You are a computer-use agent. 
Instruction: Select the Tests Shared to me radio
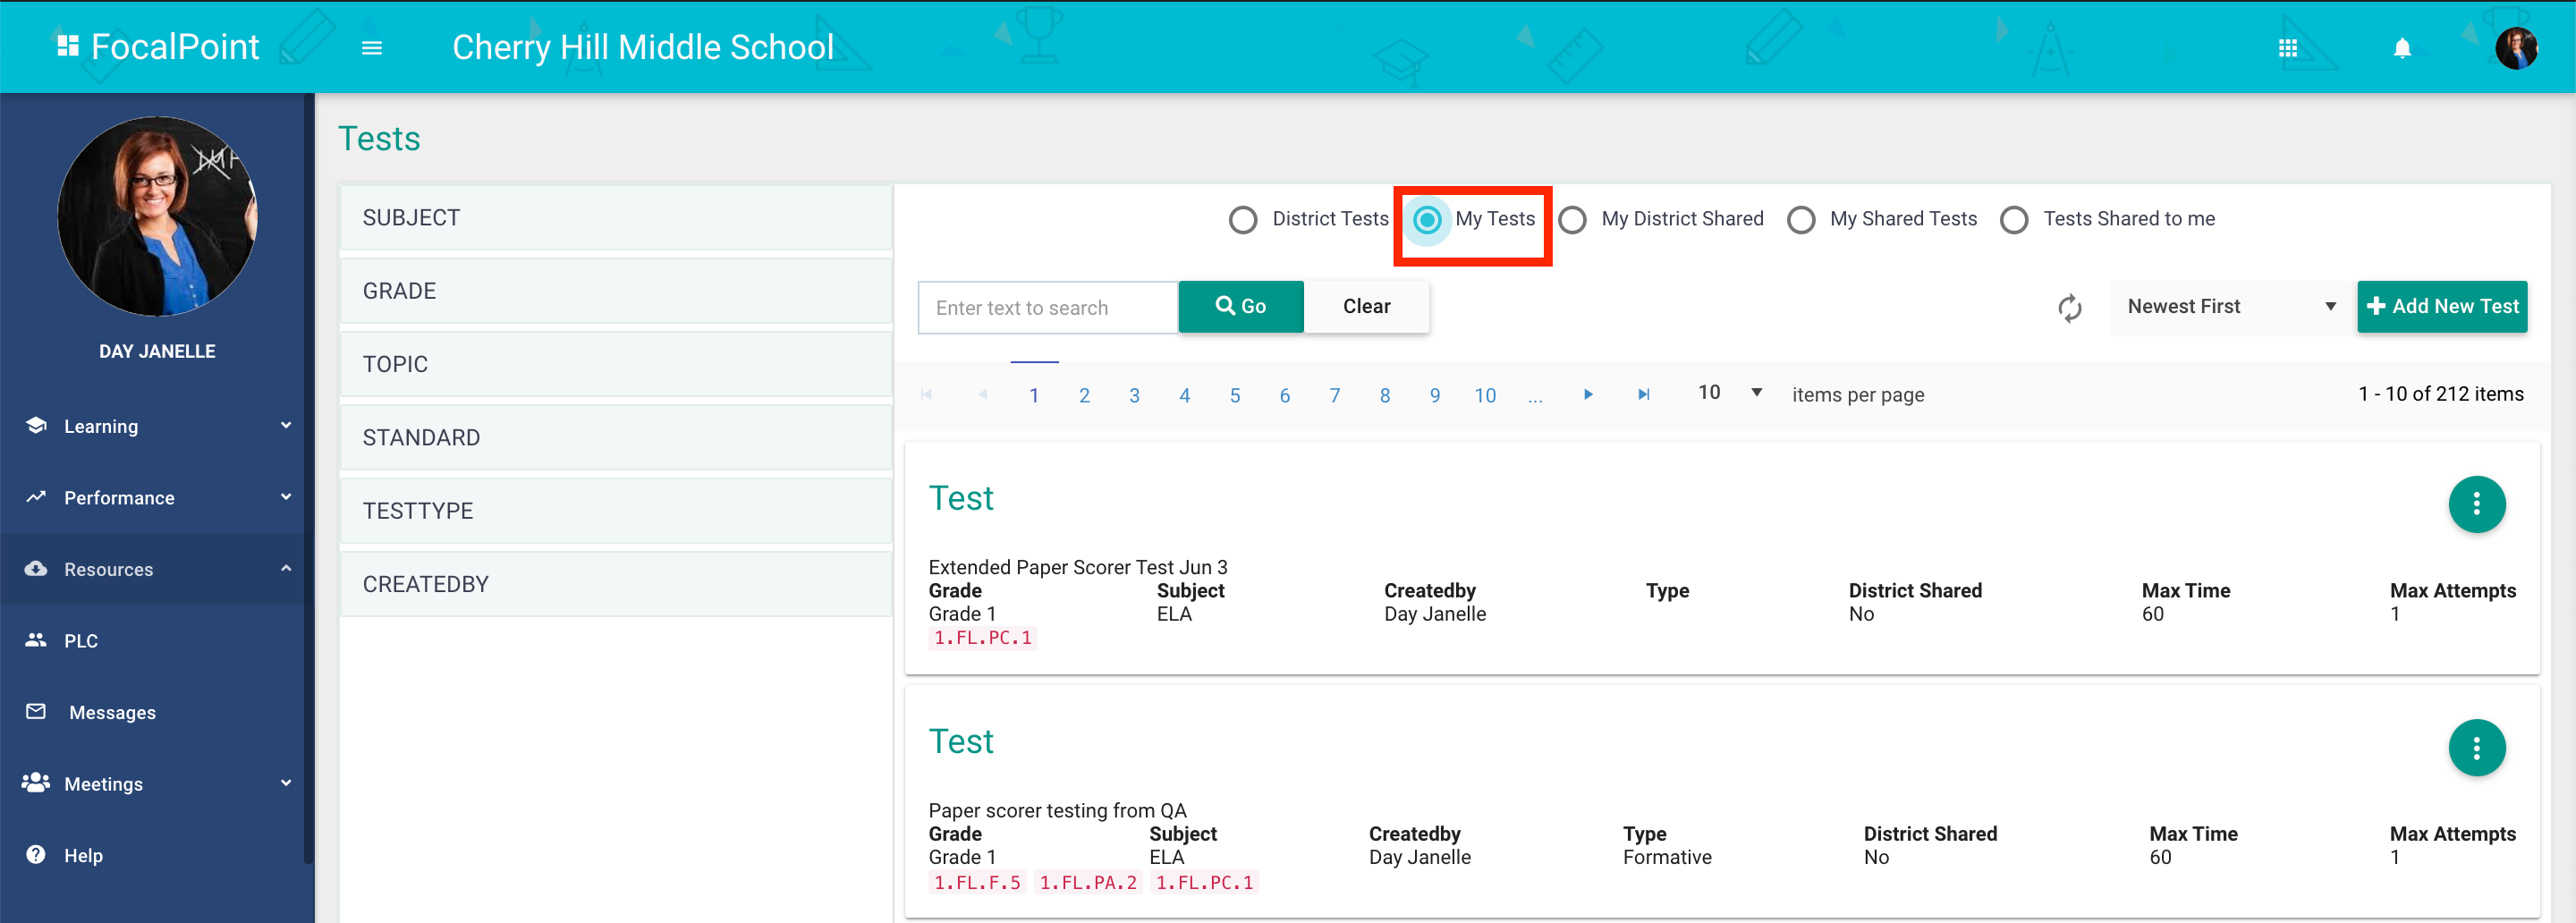click(2014, 220)
